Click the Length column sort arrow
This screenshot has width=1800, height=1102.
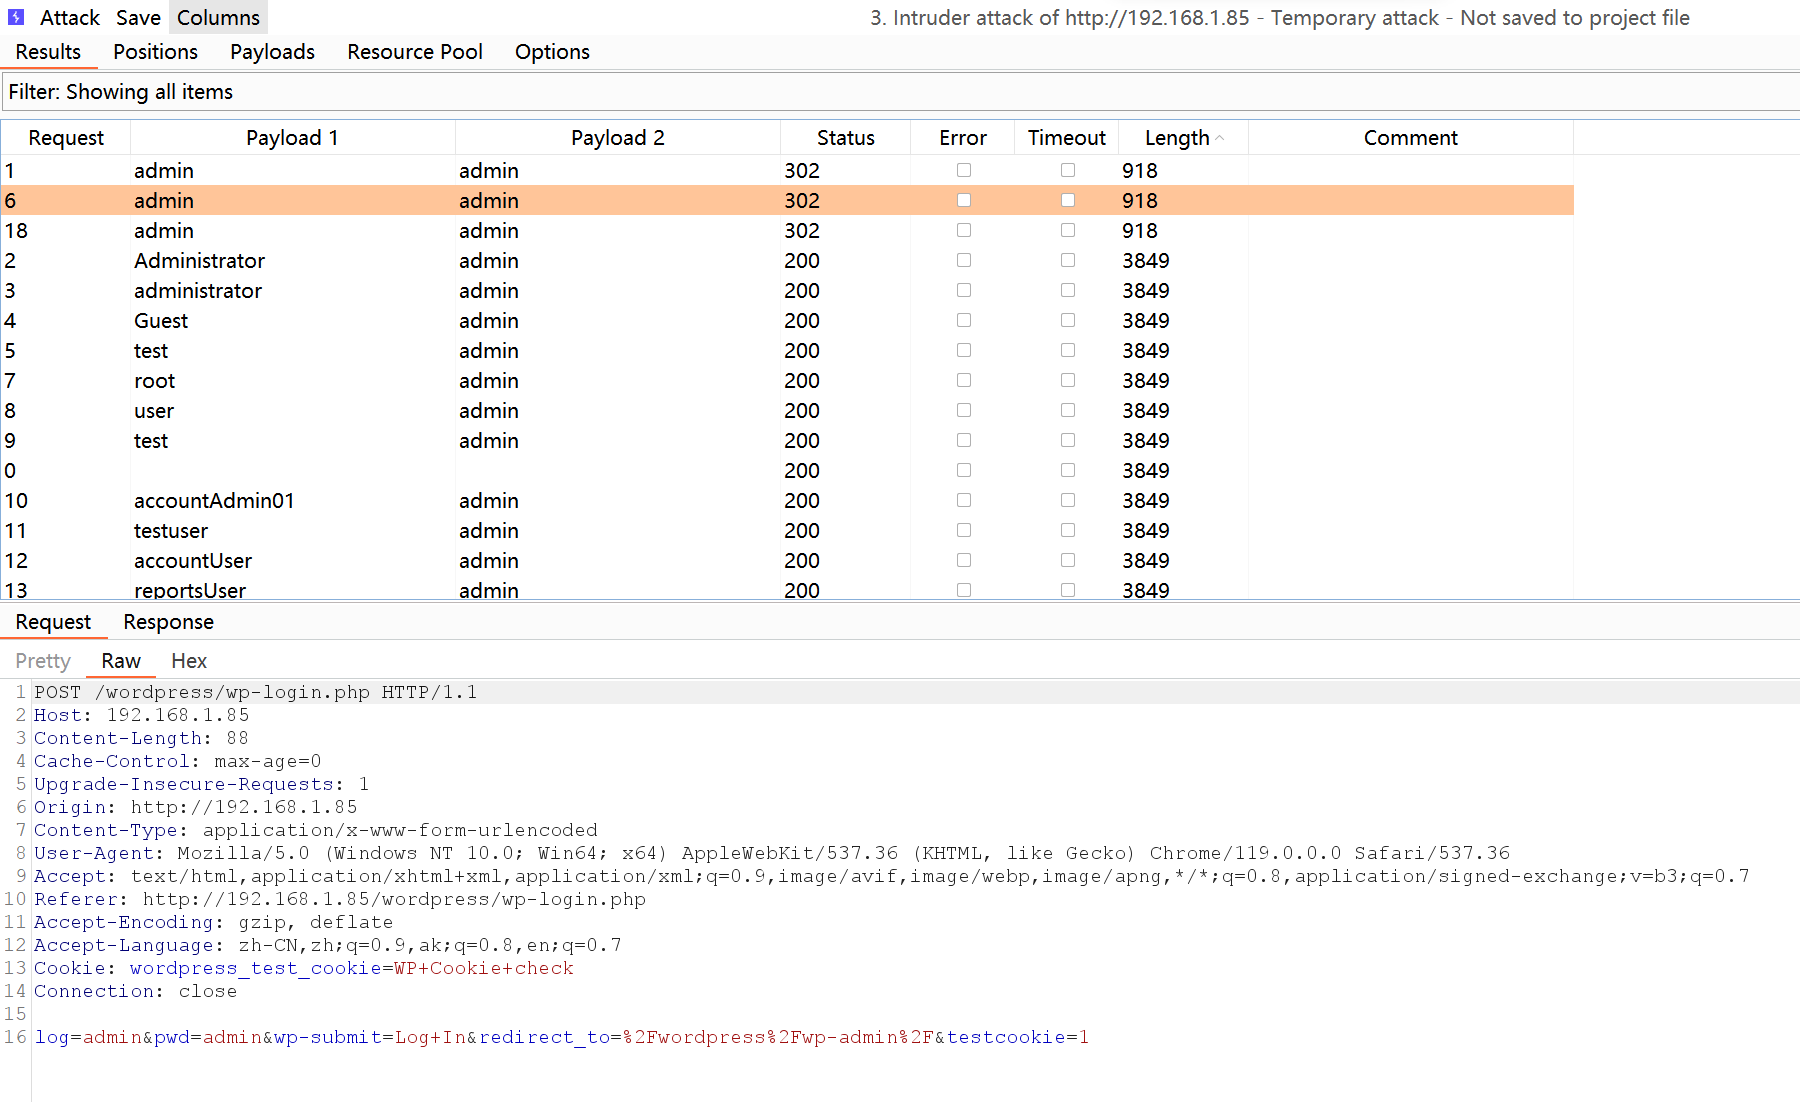[1220, 138]
